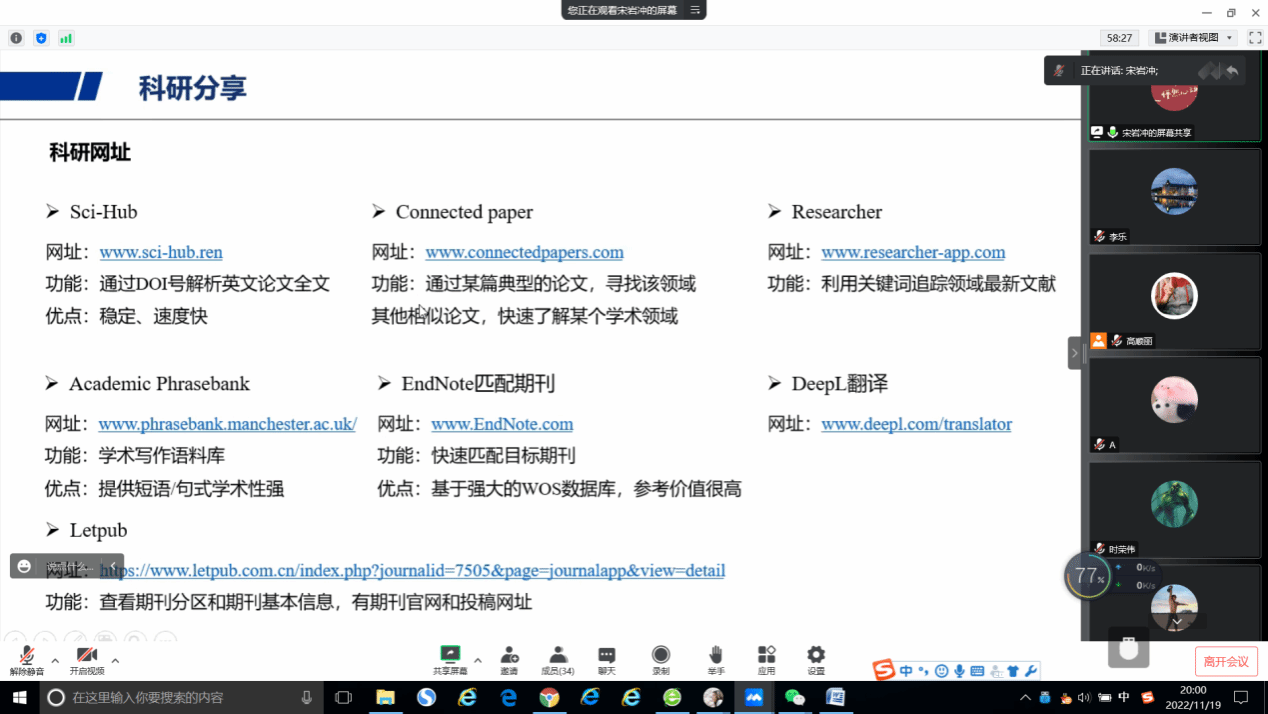
Task: Raise hand using the 举手 icon
Action: pos(716,659)
